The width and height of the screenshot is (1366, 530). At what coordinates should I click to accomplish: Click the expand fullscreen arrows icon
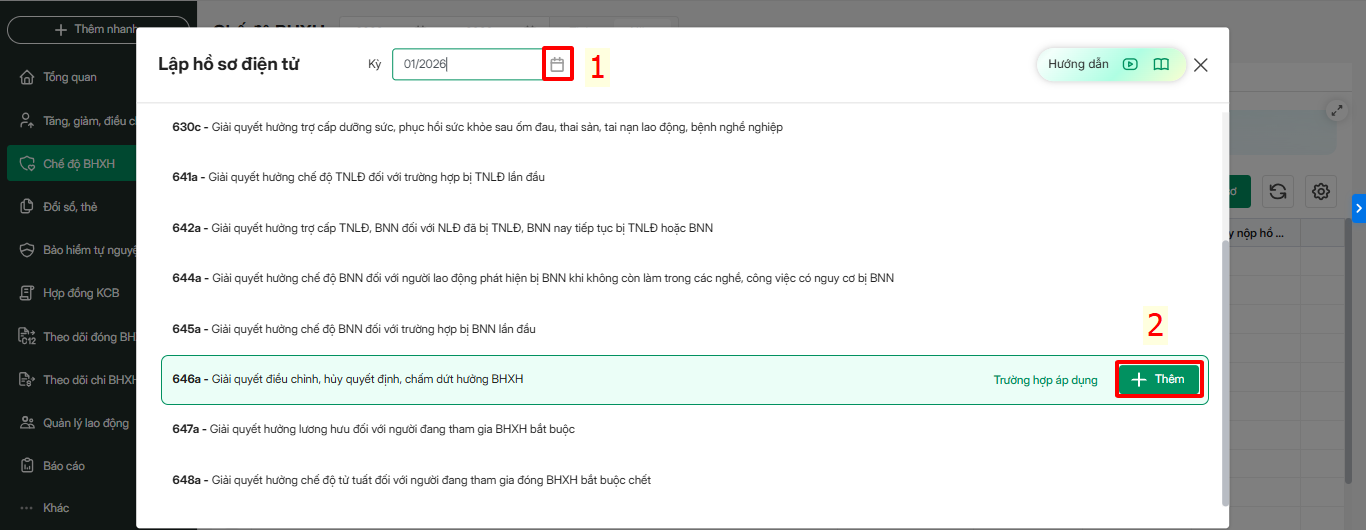(1335, 111)
